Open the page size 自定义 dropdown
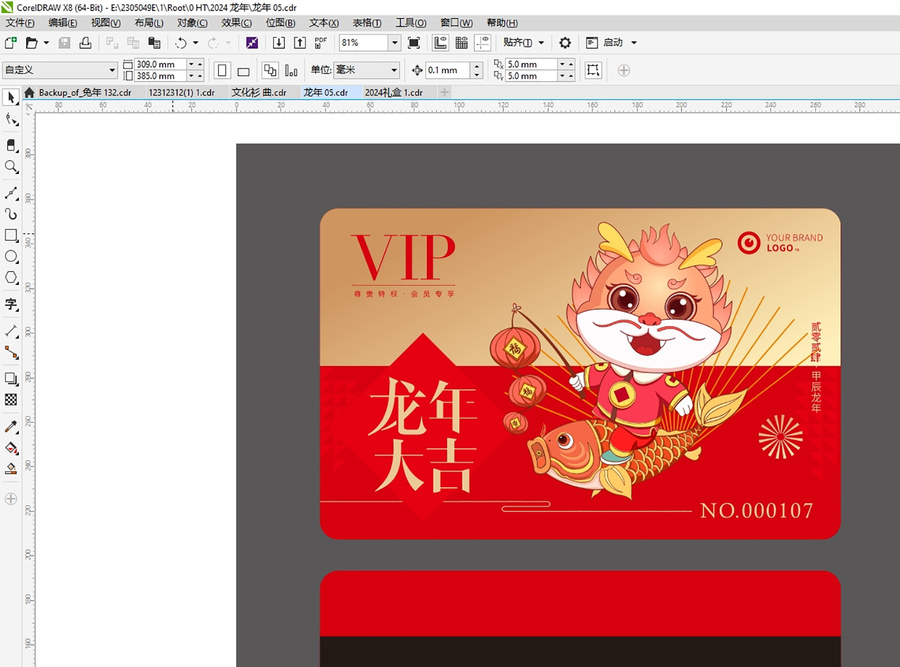This screenshot has height=667, width=900. click(x=112, y=70)
